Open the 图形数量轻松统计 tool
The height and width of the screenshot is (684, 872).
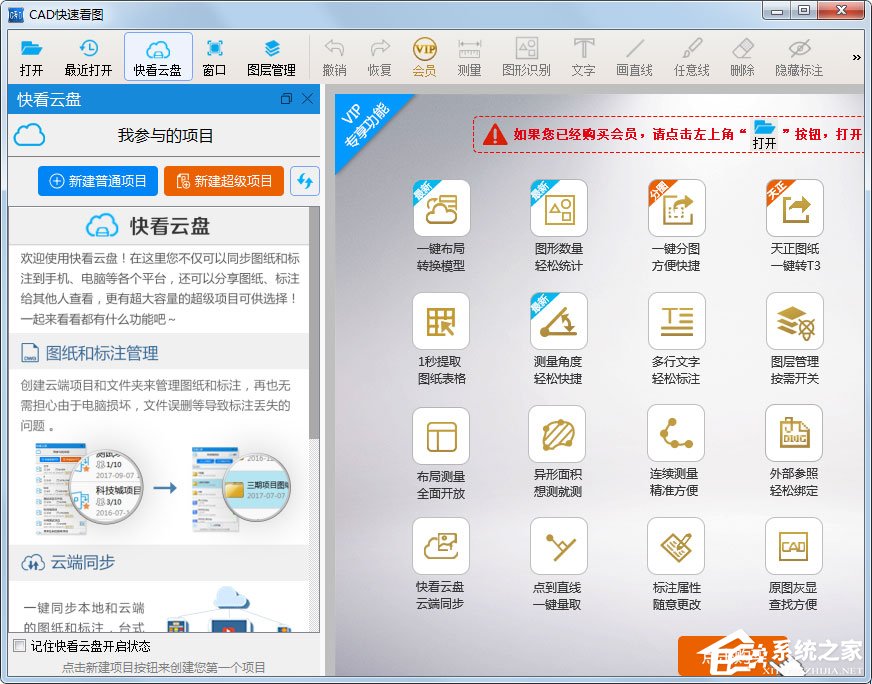coord(558,207)
